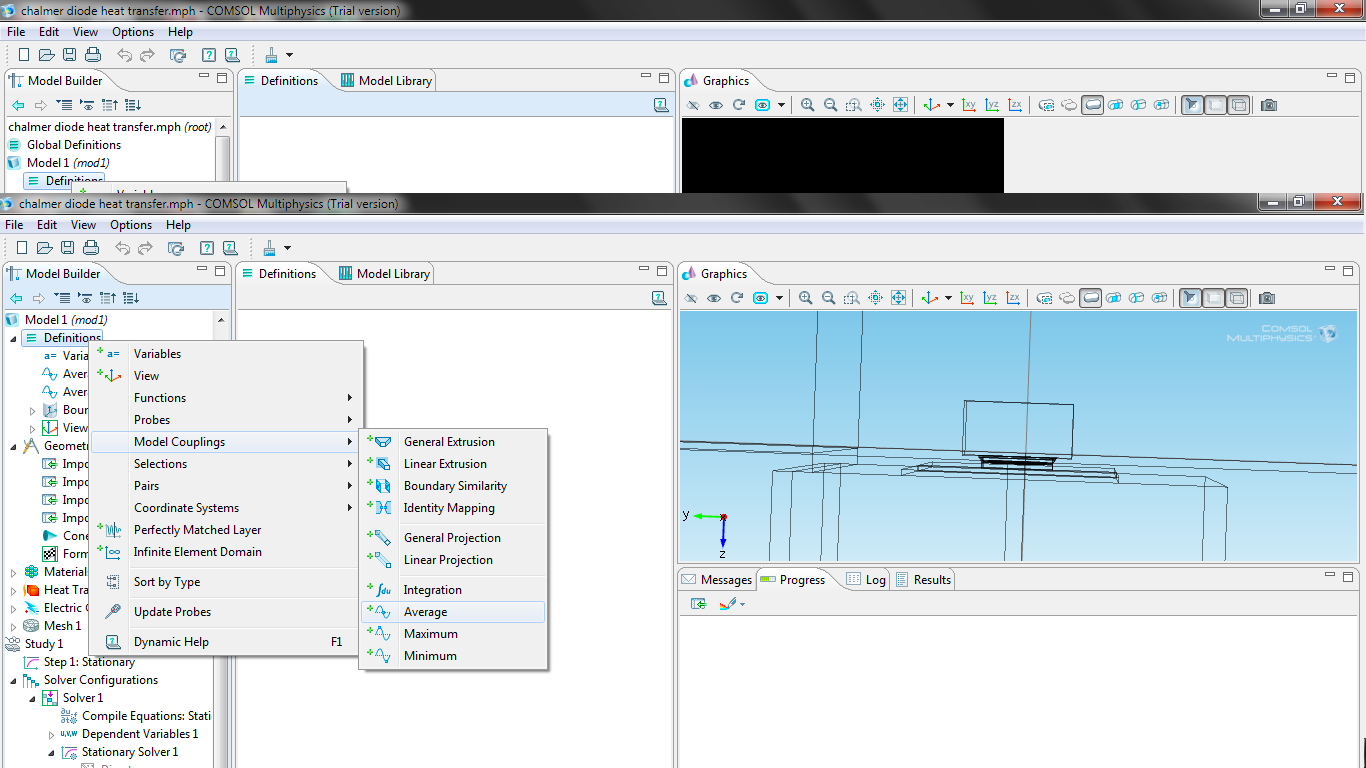
Task: Open Model Library tab in front window
Action: [x=385, y=274]
